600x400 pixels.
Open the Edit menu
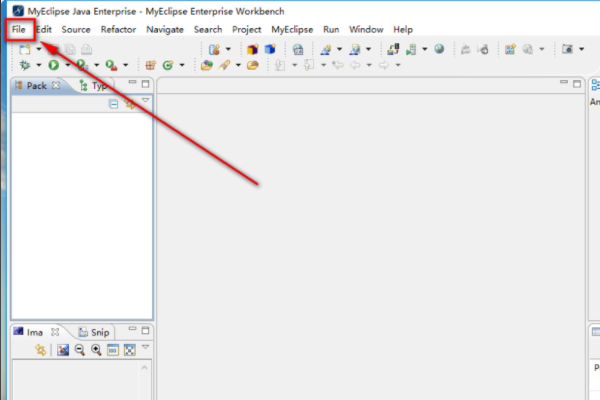(44, 29)
